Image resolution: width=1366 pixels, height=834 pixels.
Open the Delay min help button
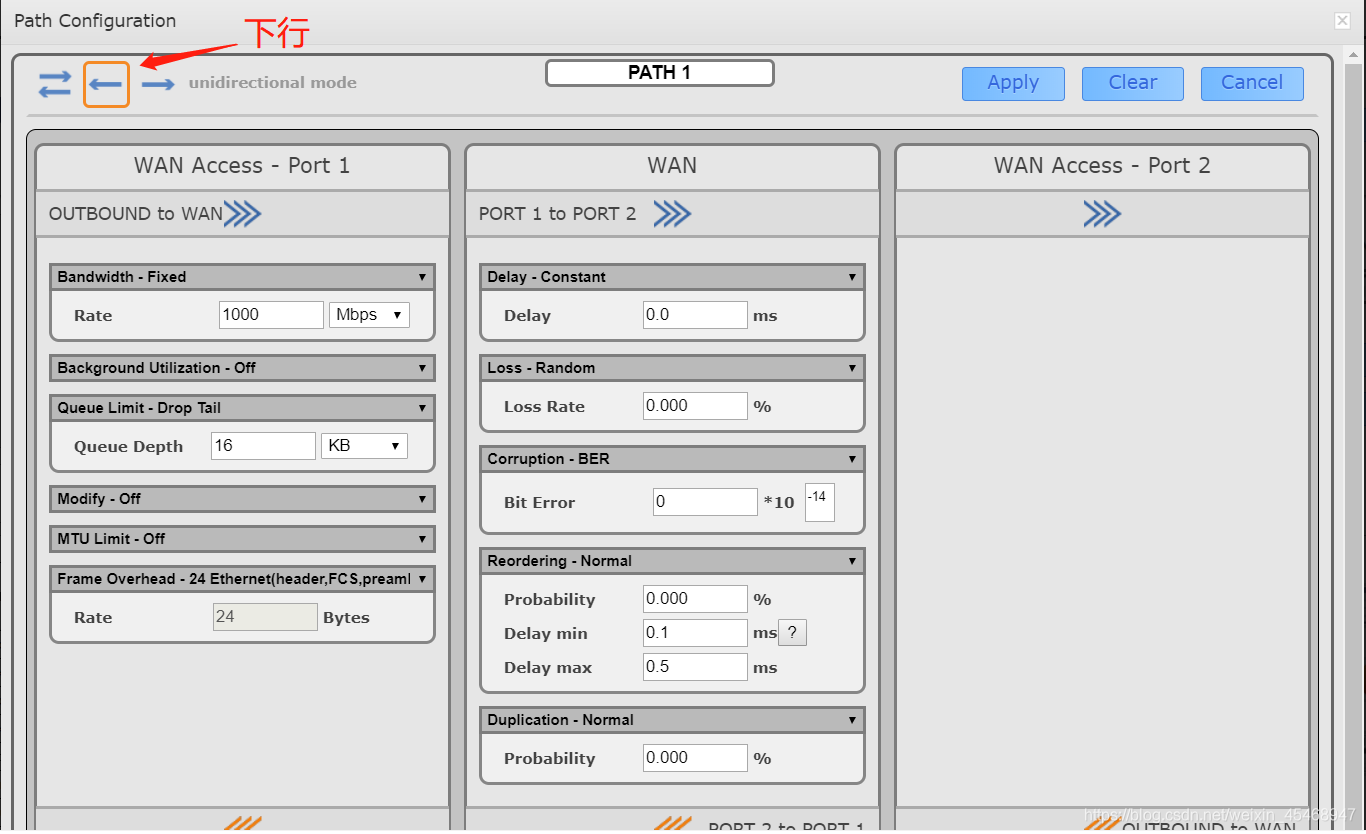tap(792, 632)
